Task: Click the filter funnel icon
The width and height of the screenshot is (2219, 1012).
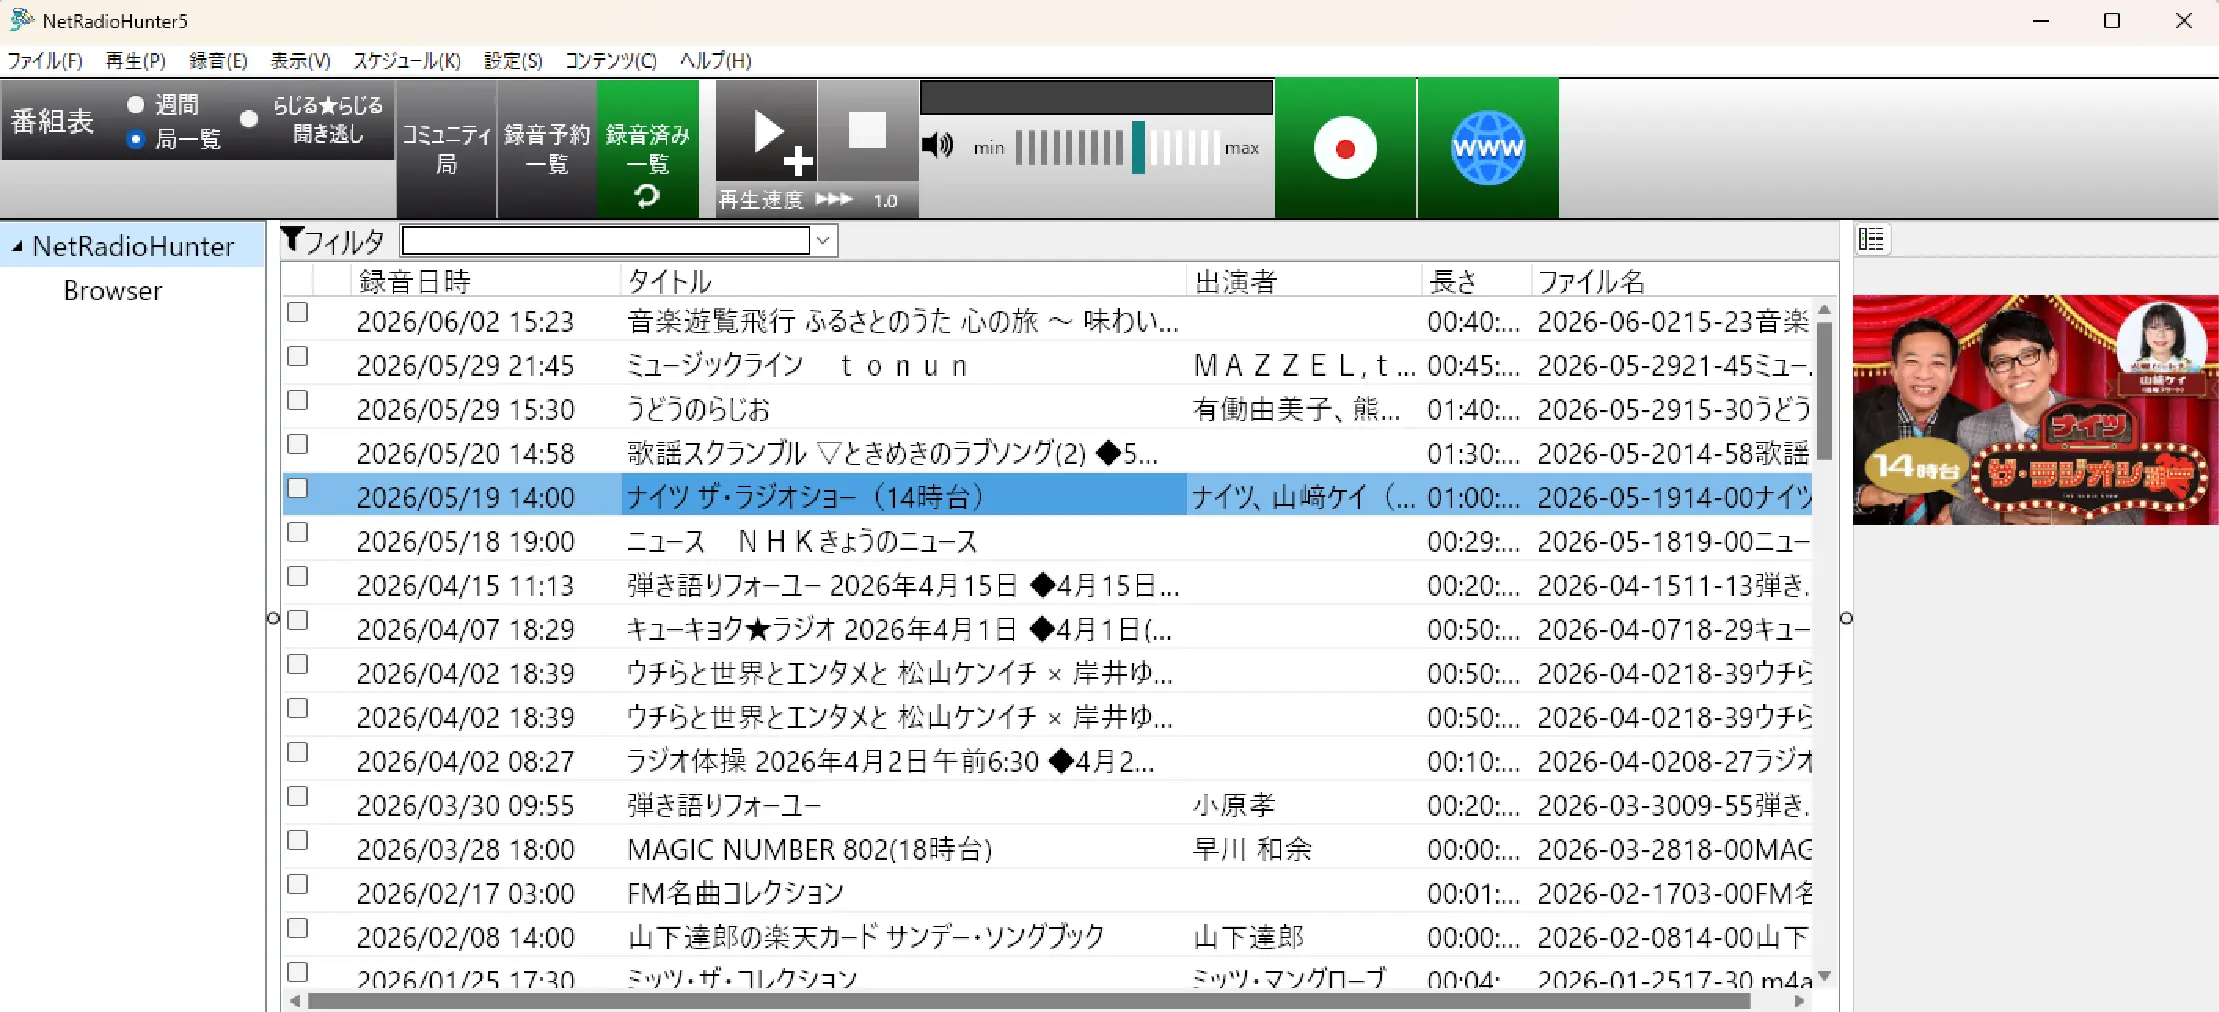Action: pos(292,239)
